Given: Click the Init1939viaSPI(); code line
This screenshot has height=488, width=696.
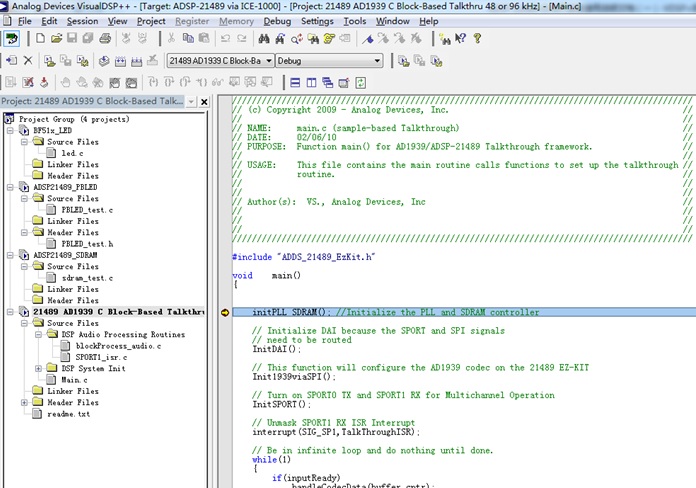Looking at the screenshot, I should point(294,377).
